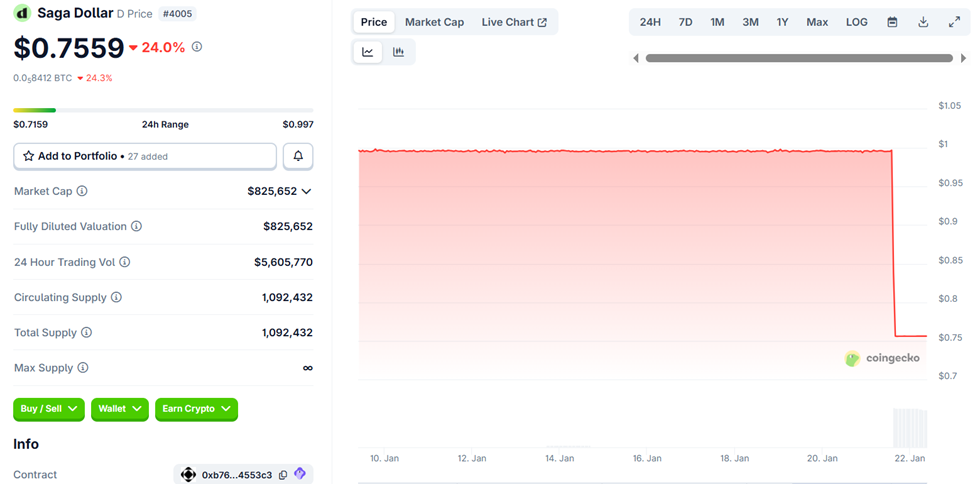Select the Price chart tab

point(374,22)
